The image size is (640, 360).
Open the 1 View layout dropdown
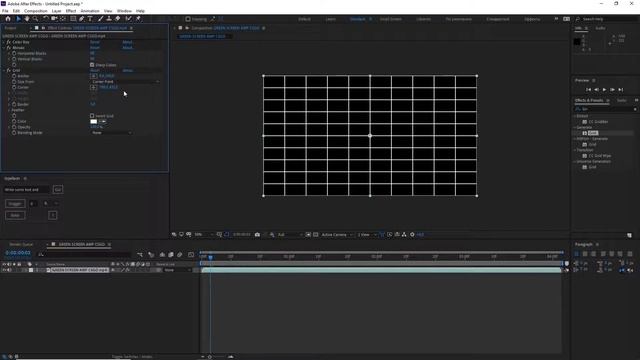click(367, 235)
